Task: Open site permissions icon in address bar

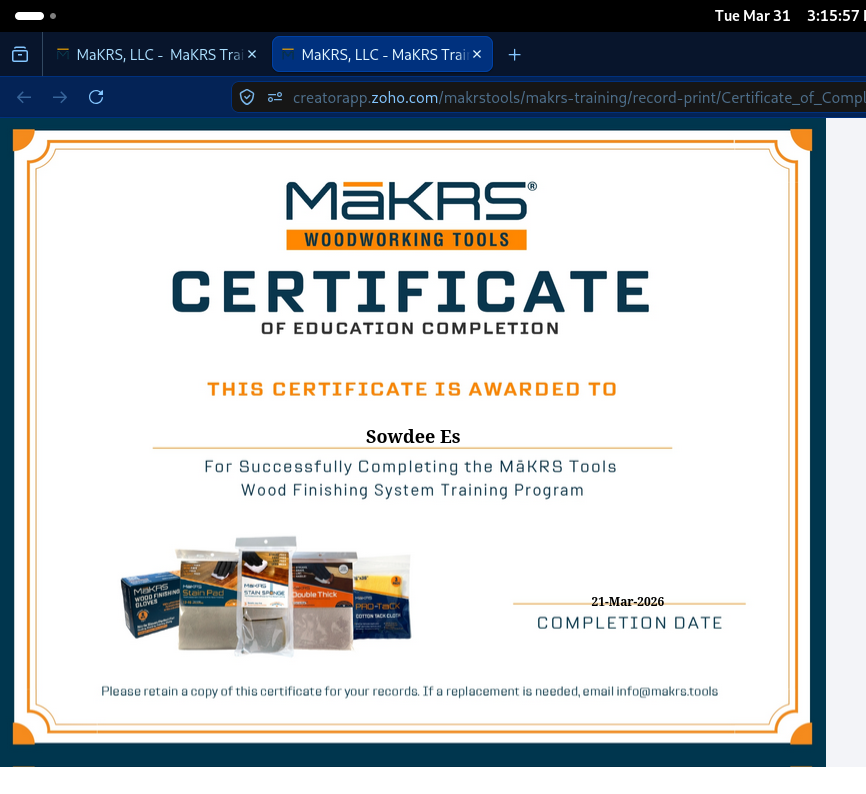Action: [274, 98]
